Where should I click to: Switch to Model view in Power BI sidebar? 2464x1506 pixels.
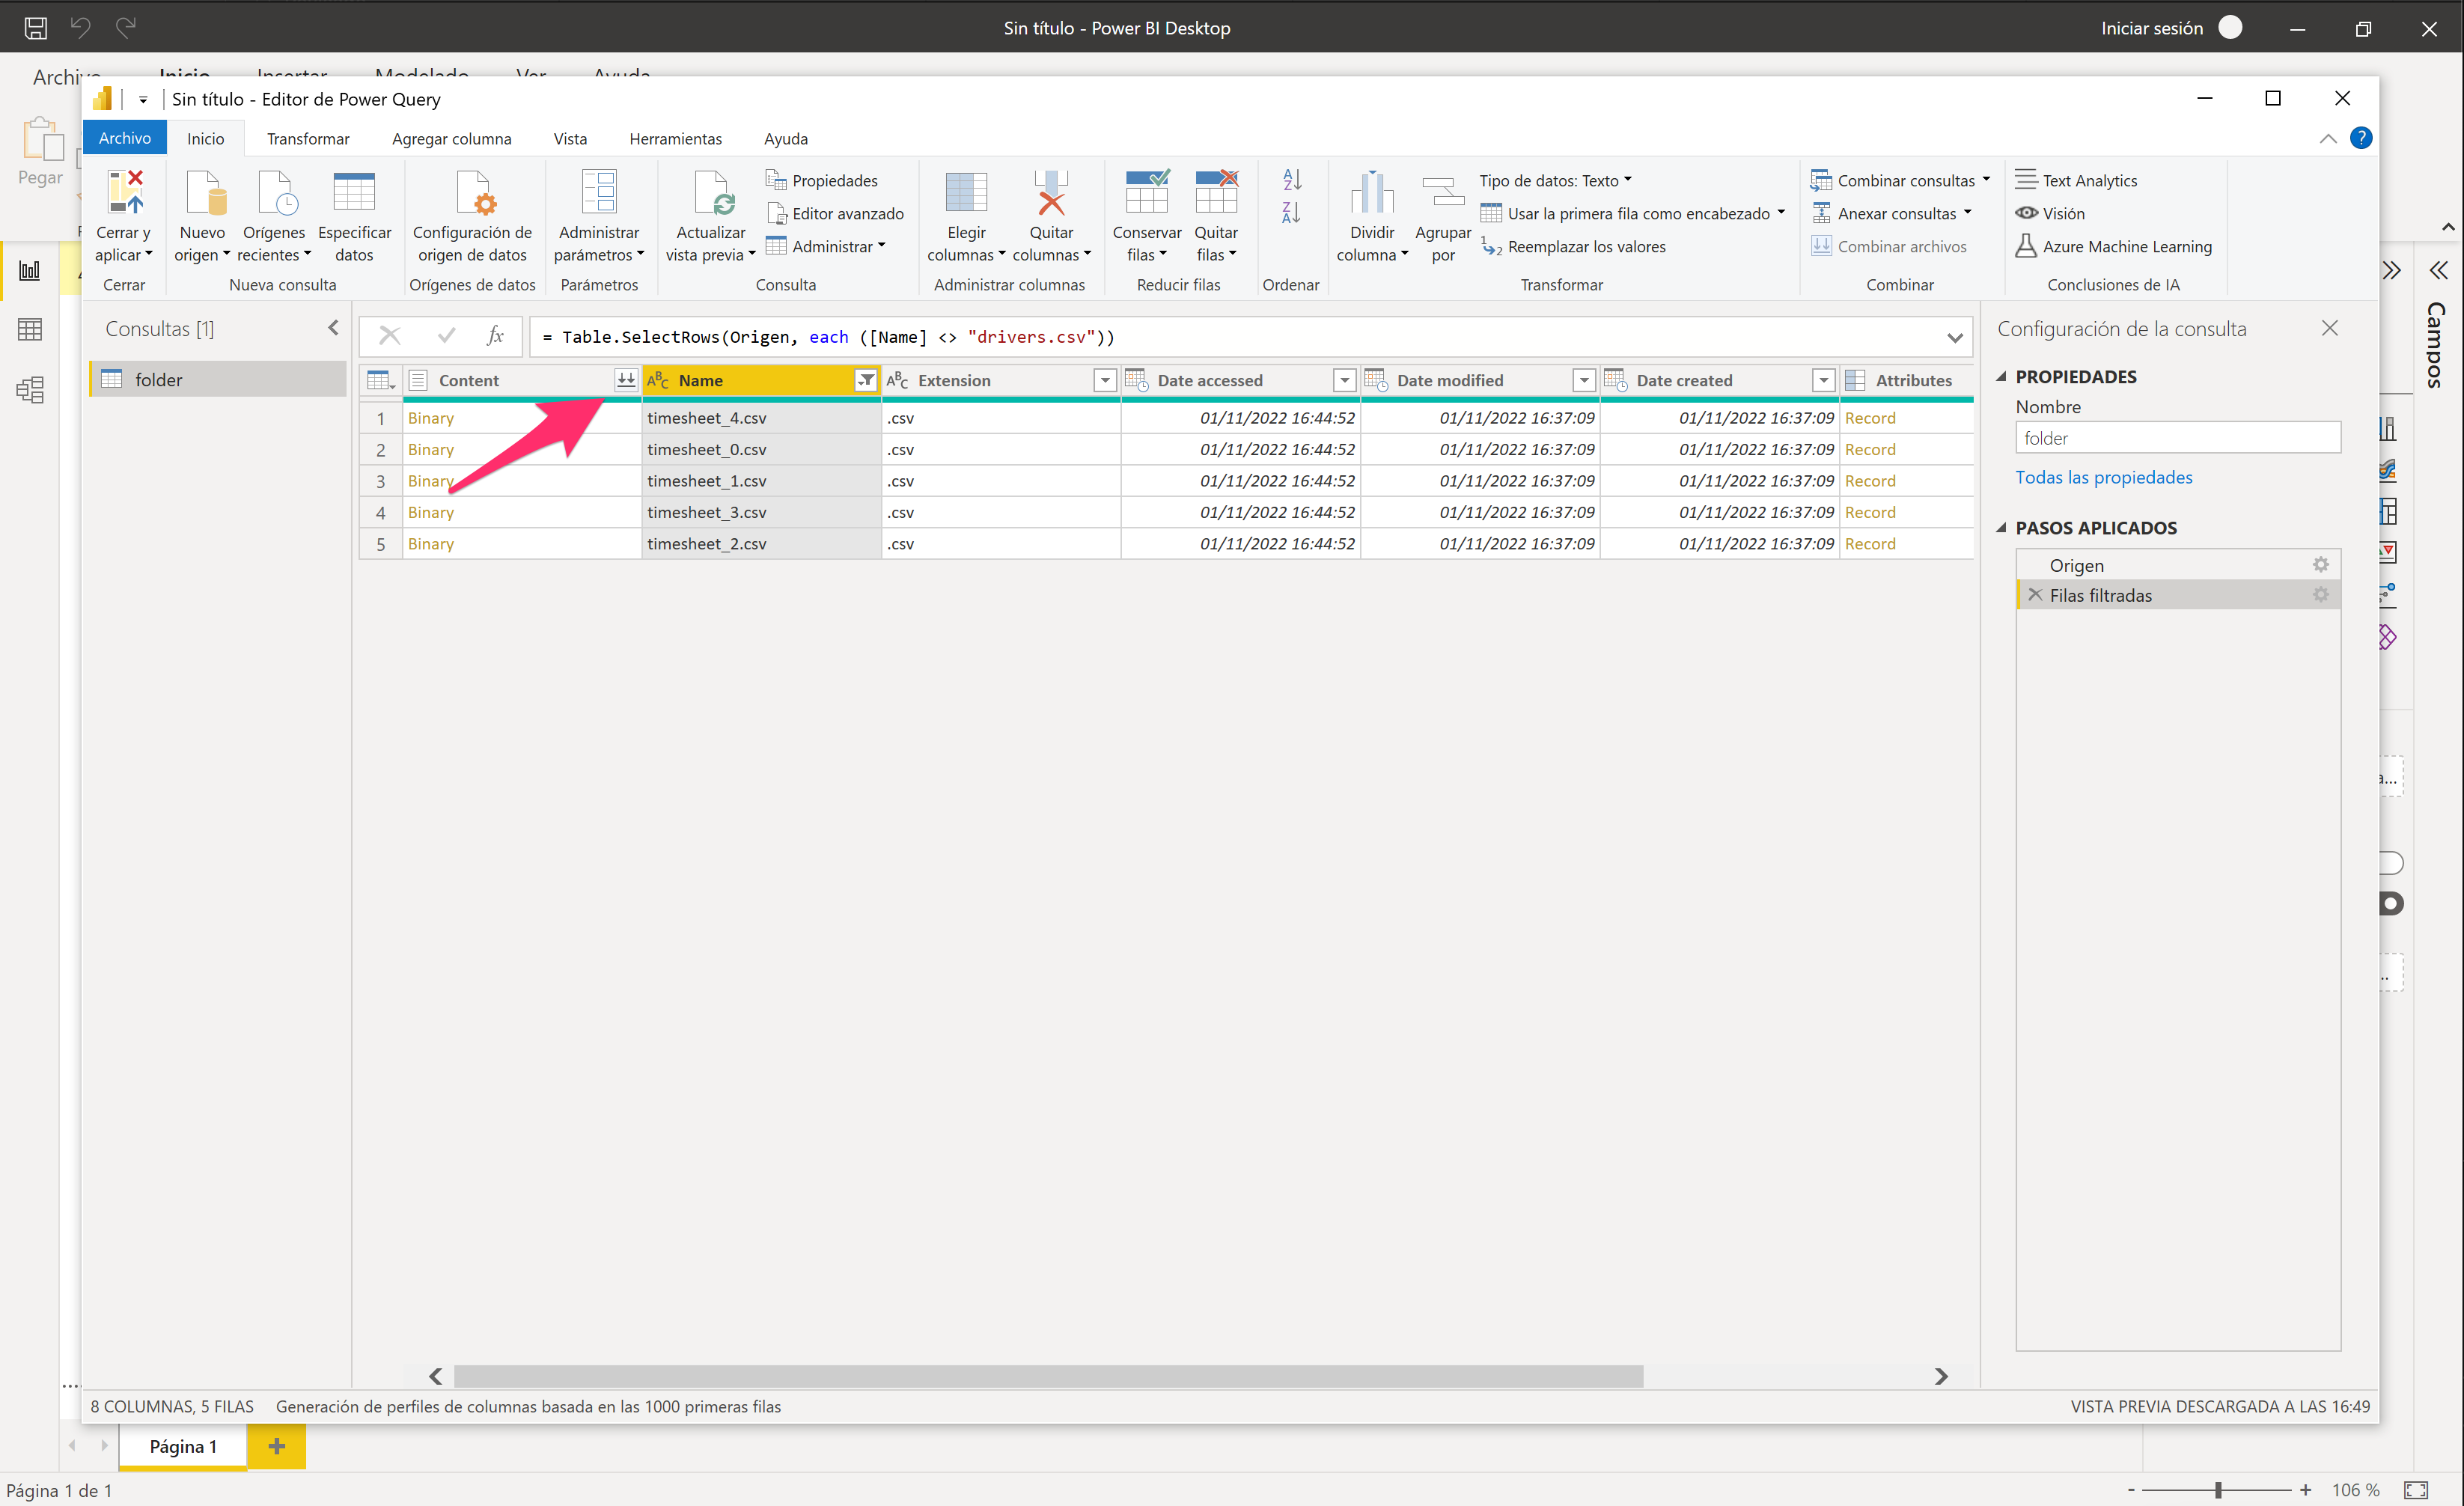30,389
